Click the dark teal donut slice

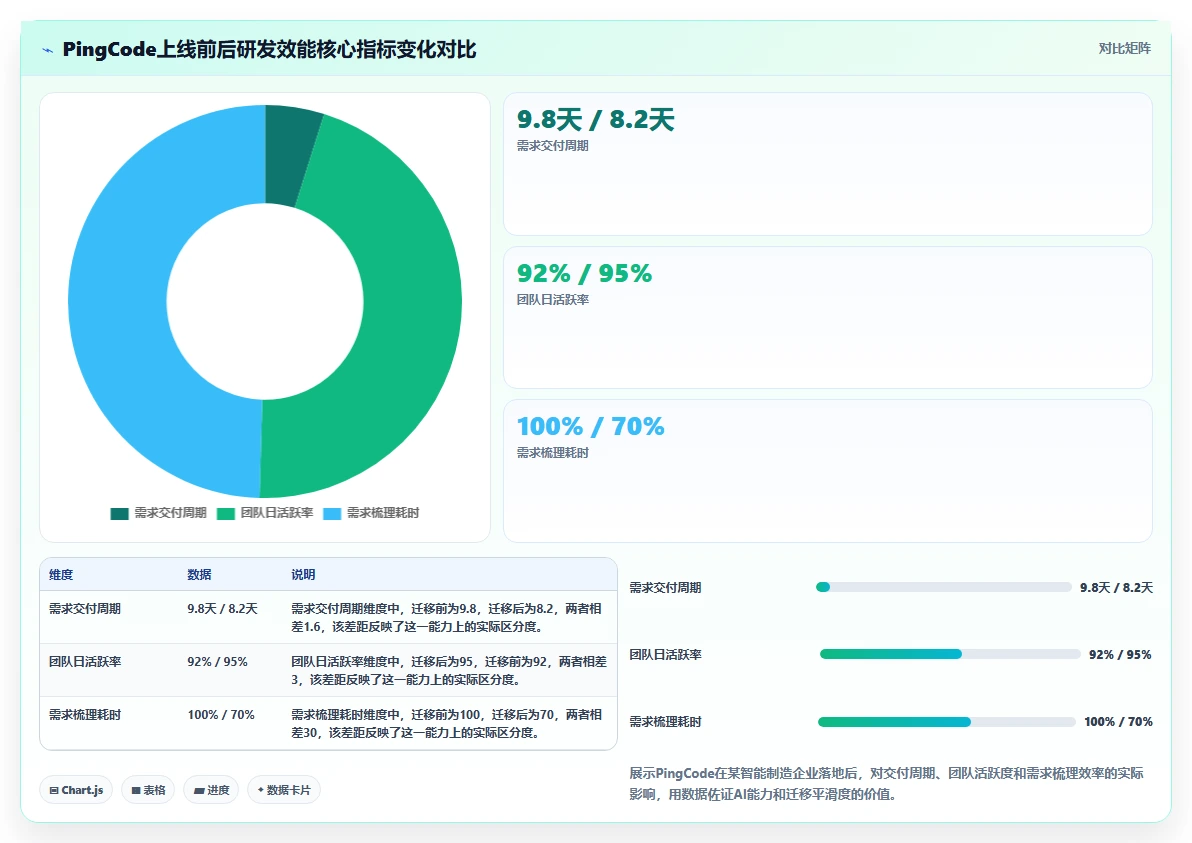[289, 156]
